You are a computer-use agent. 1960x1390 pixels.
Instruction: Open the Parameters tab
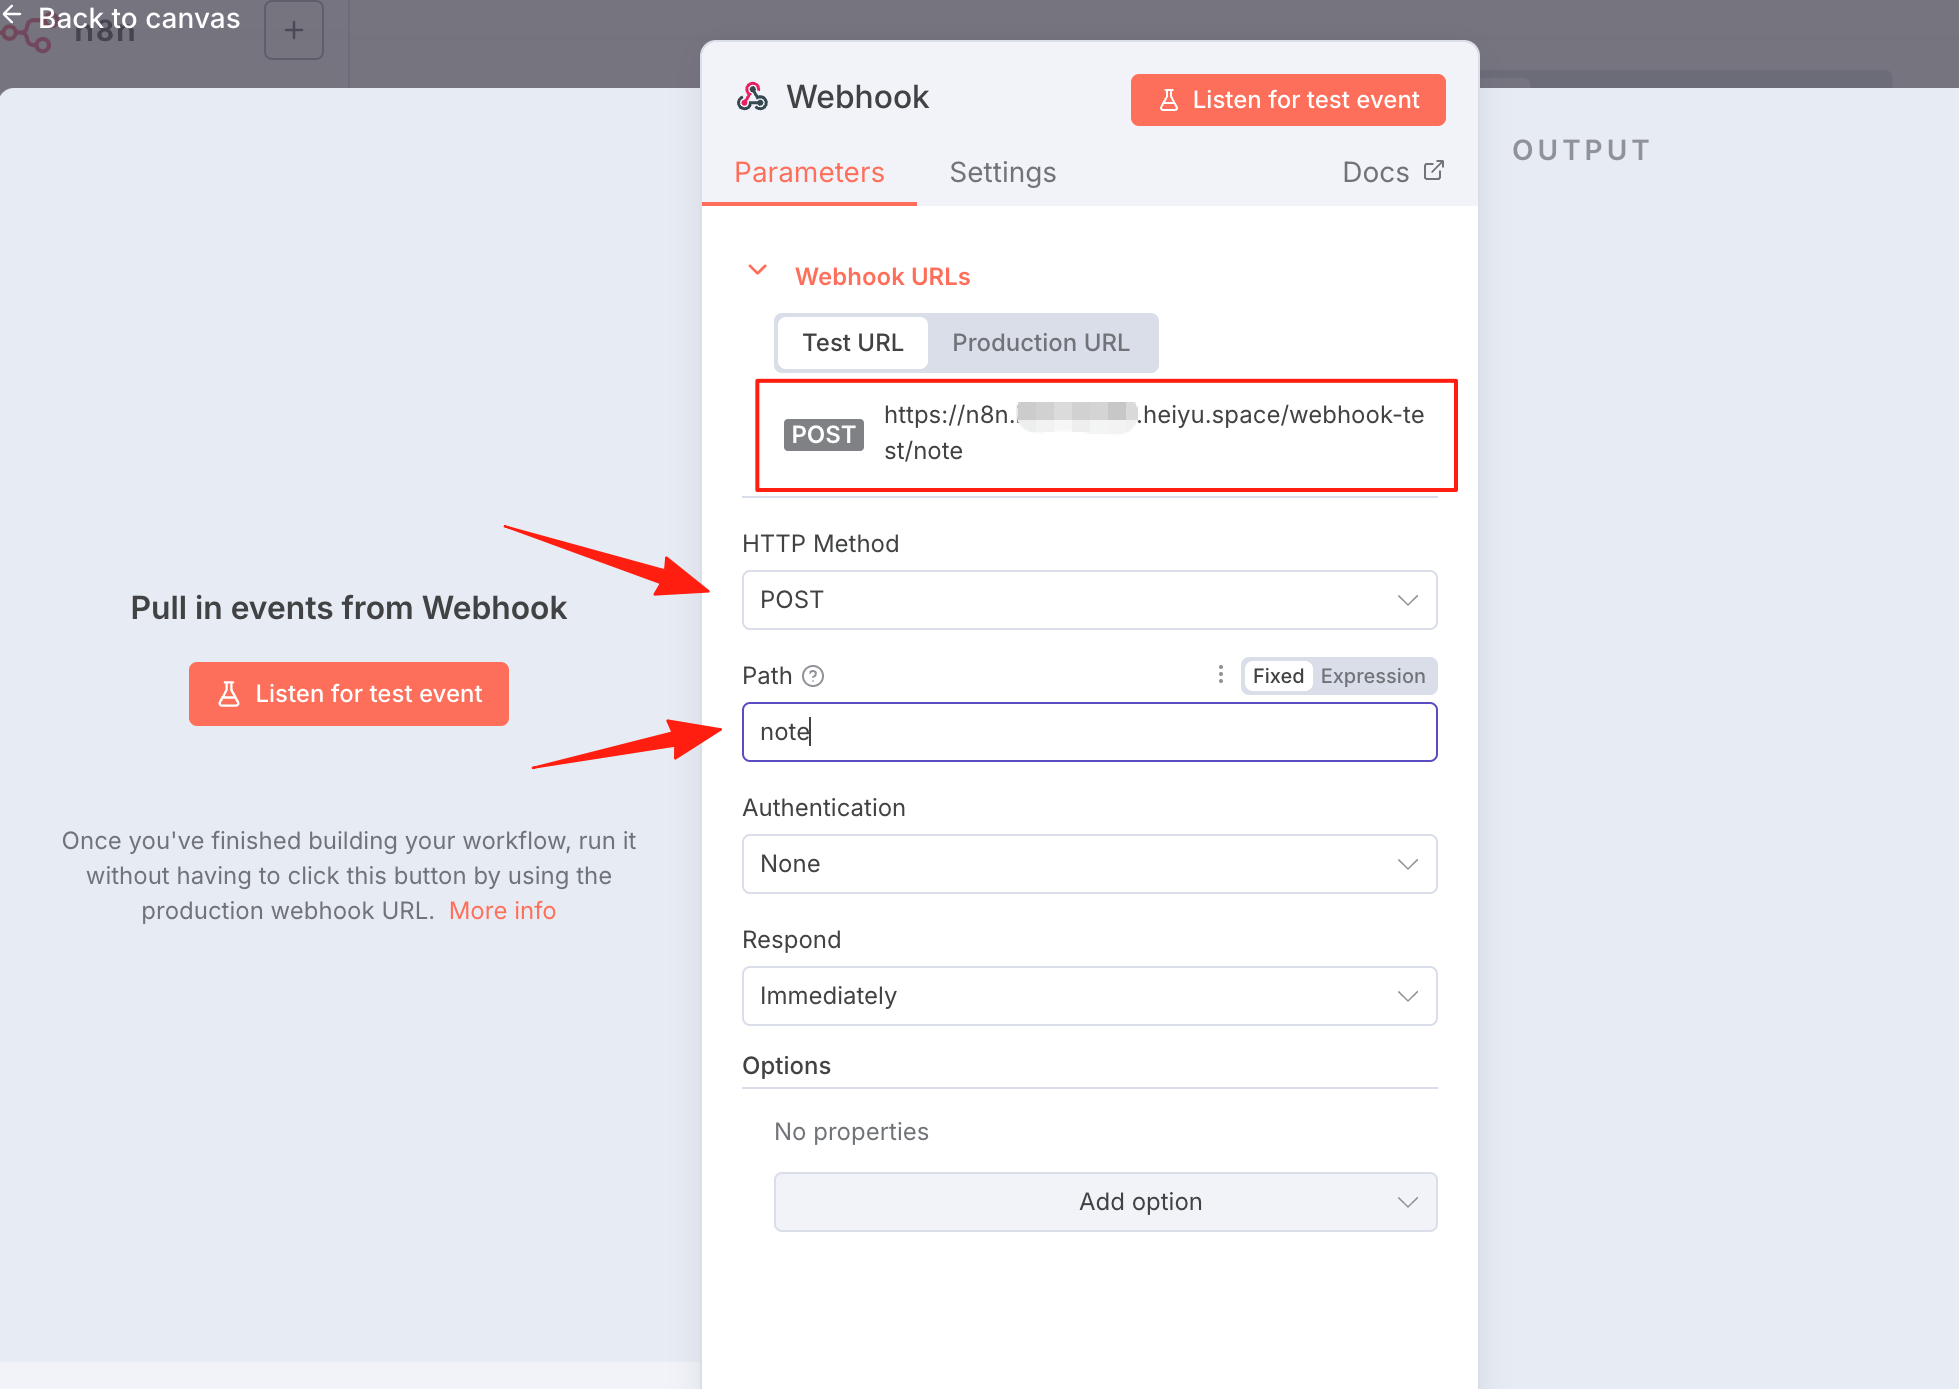pos(809,172)
